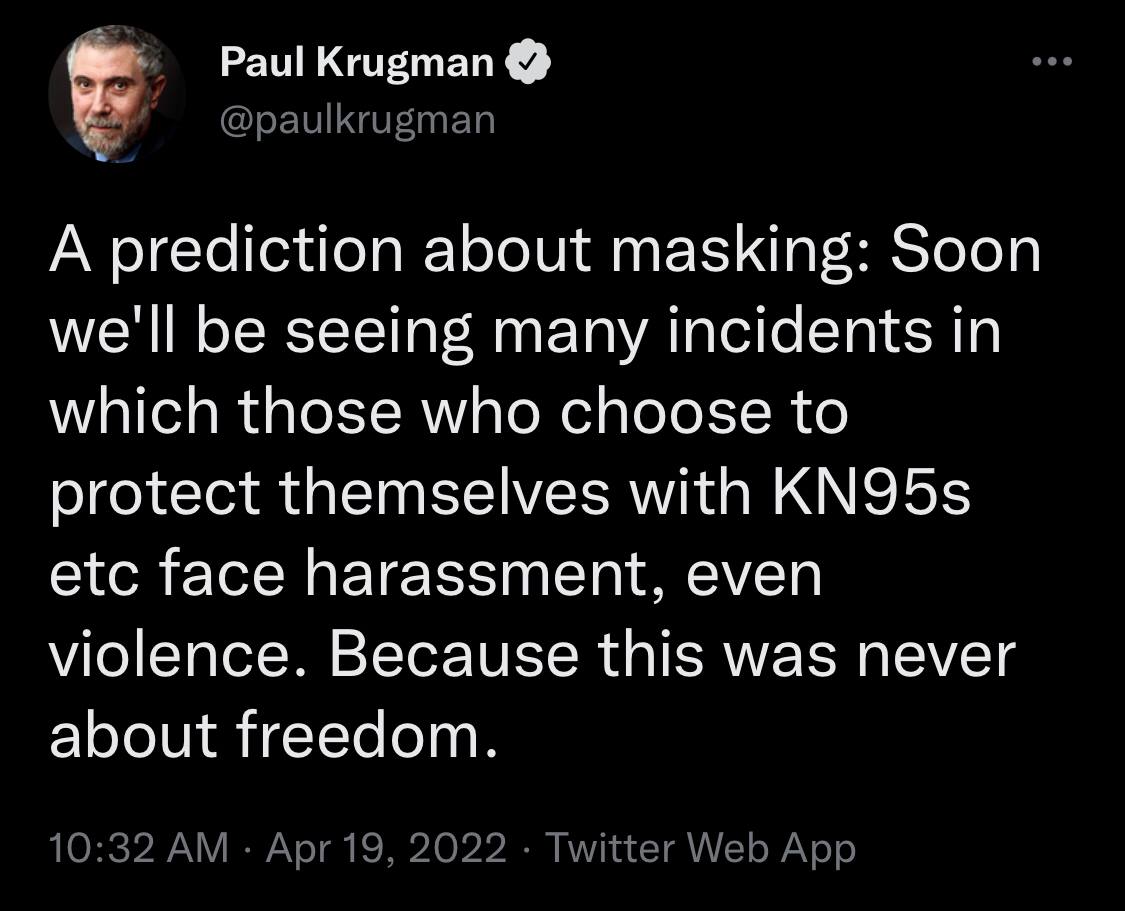Open Paul Krugman's profile picture
The width and height of the screenshot is (1125, 911).
(x=116, y=93)
